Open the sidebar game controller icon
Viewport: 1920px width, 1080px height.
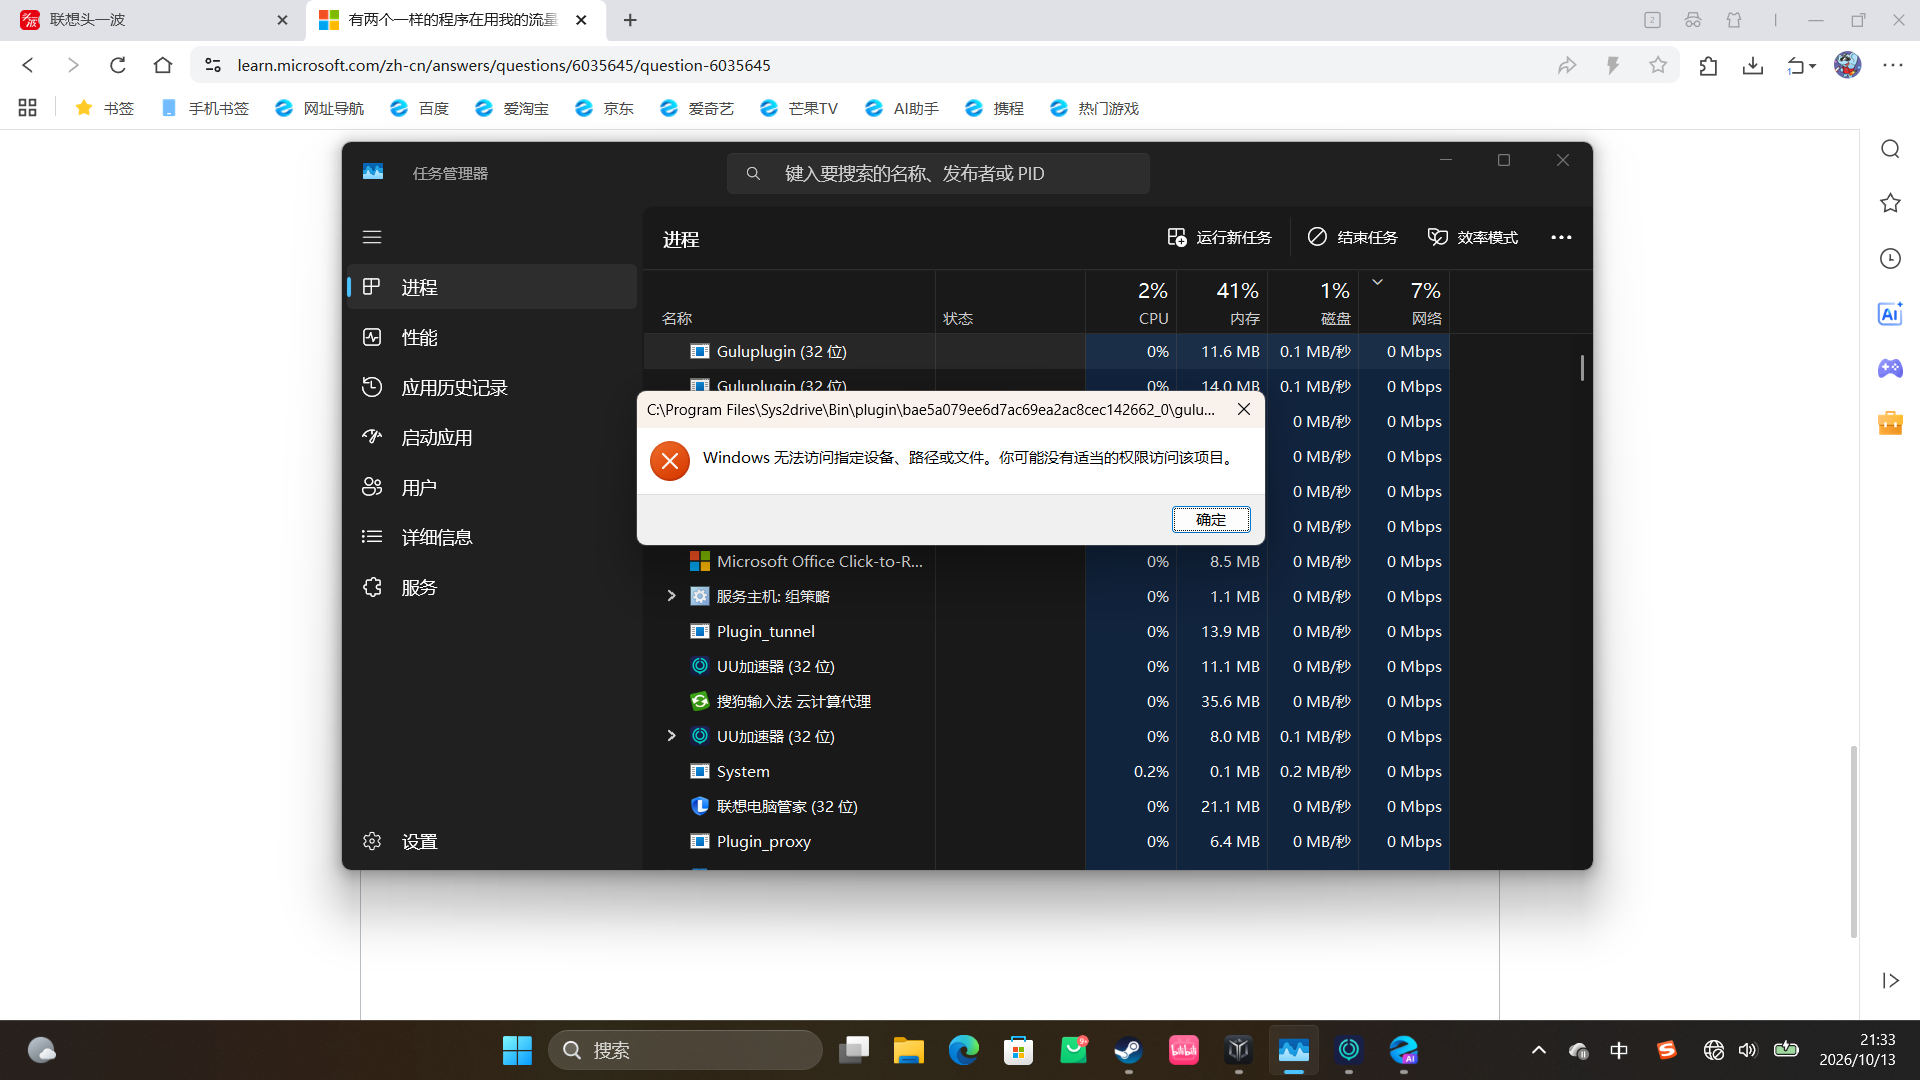1889,368
